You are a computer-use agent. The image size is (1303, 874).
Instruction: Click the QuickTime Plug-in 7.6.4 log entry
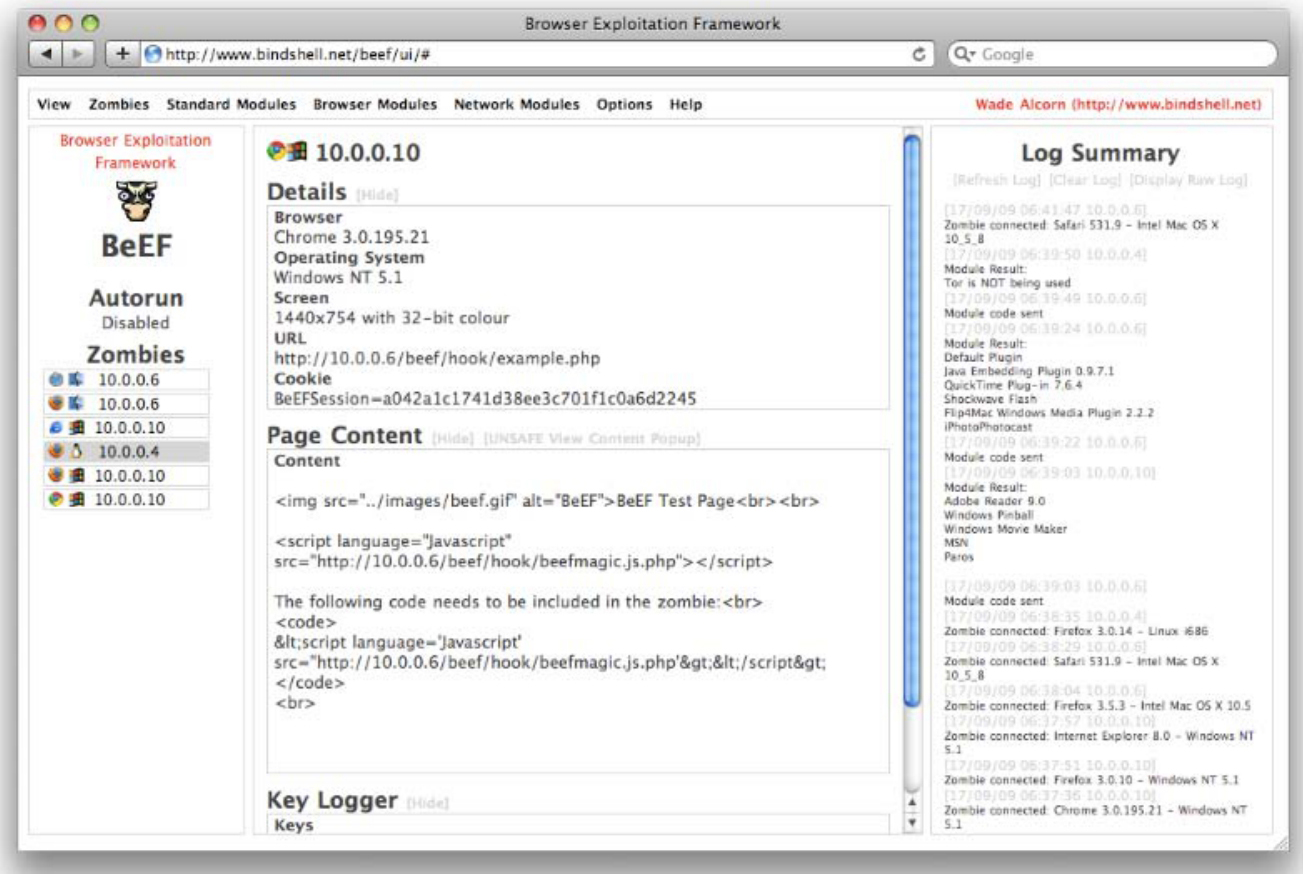[x=1008, y=384]
